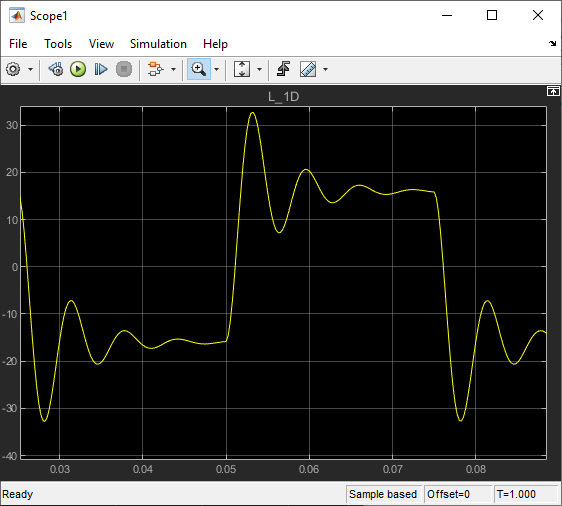The width and height of the screenshot is (562, 506).
Task: Click the Cursor Measurements ruler icon
Action: click(x=308, y=69)
